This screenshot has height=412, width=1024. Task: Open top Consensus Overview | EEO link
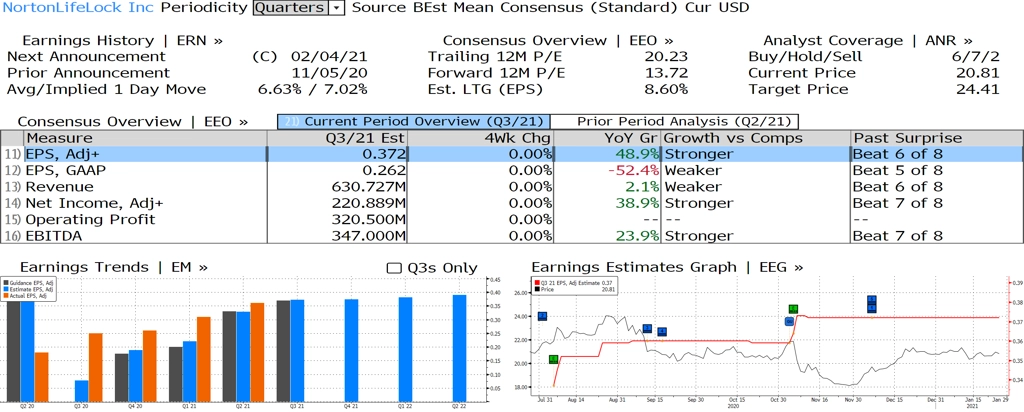point(558,40)
